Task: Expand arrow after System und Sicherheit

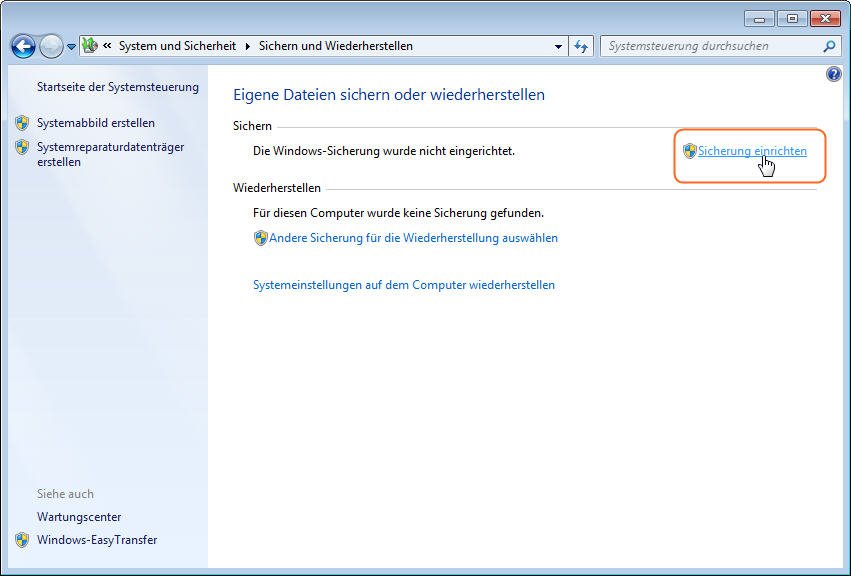Action: [x=247, y=46]
